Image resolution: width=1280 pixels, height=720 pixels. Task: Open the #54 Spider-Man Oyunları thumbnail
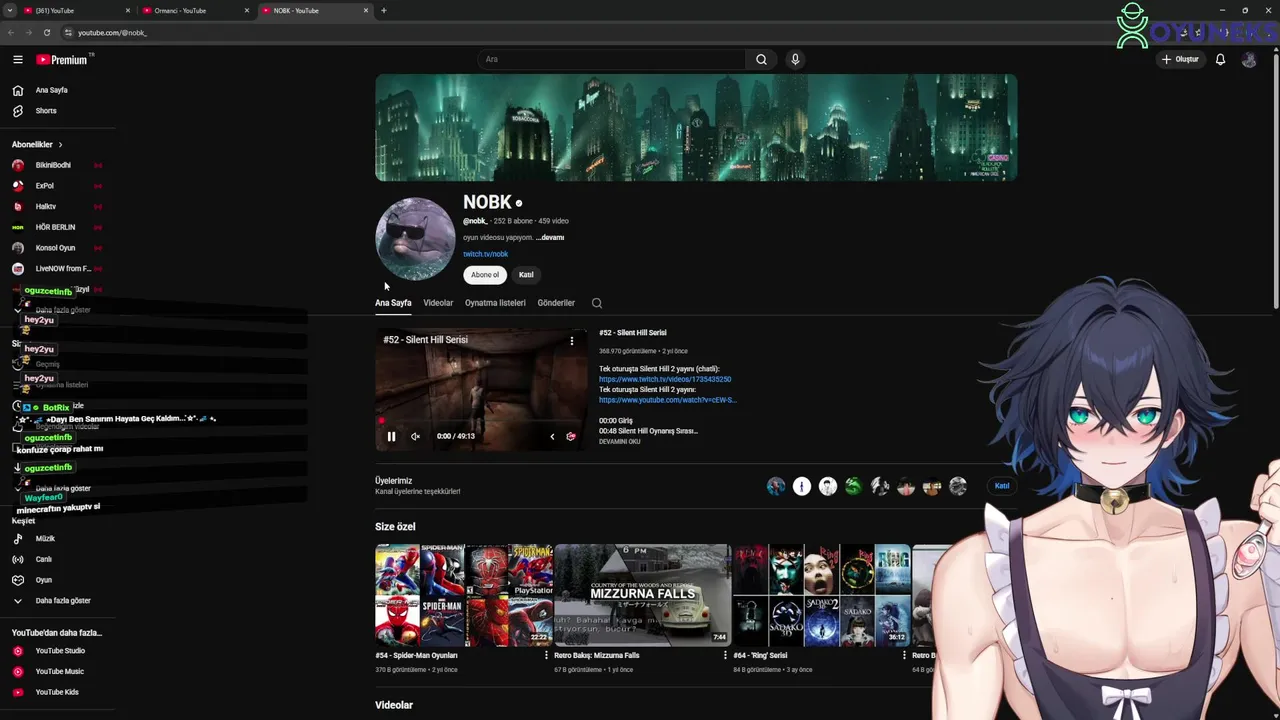pyautogui.click(x=464, y=595)
